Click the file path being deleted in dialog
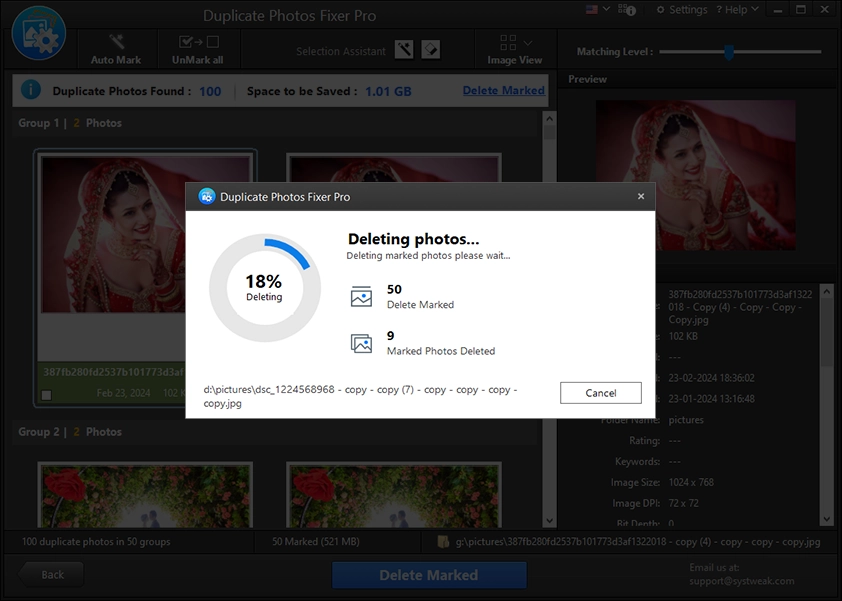842x601 pixels. click(360, 396)
